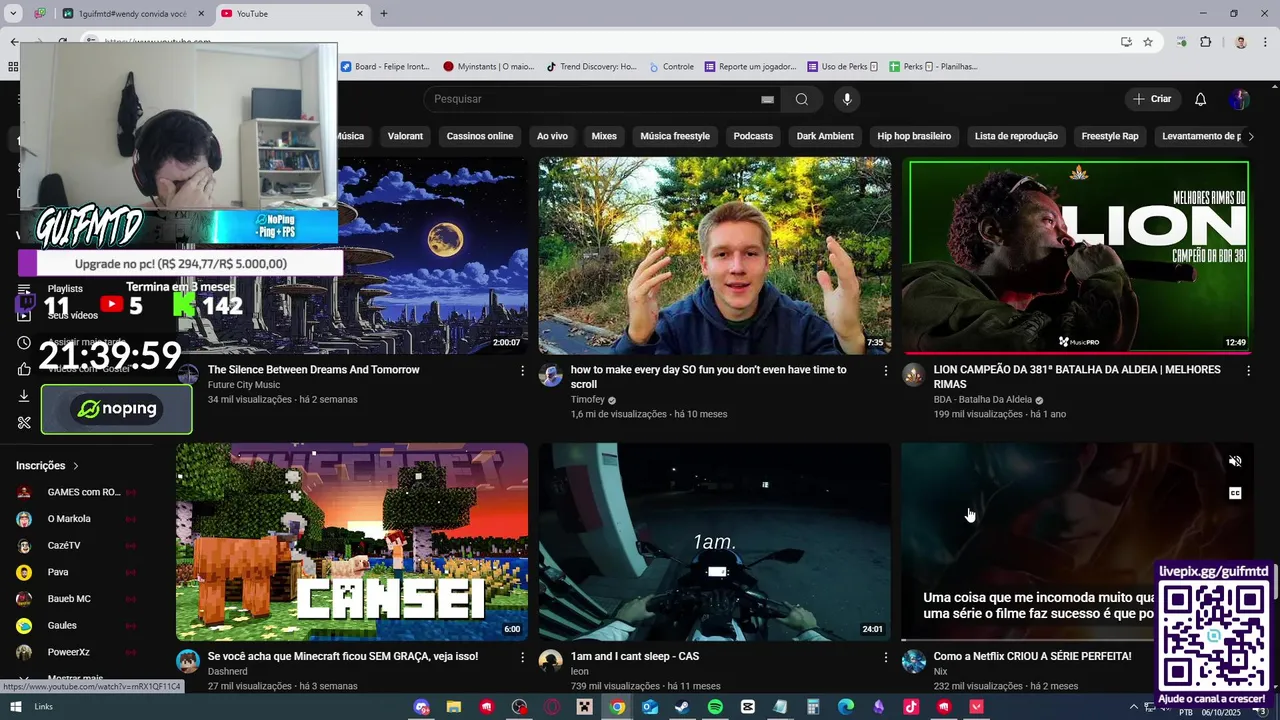Open Windows Start menu
The image size is (1280, 720).
click(16, 707)
